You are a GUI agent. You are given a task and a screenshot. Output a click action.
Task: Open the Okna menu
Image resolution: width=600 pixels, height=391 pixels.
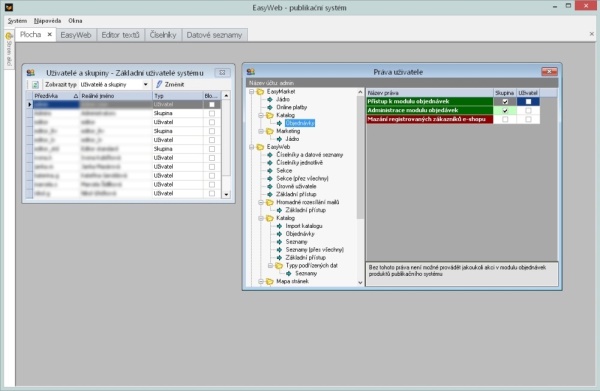tap(75, 21)
